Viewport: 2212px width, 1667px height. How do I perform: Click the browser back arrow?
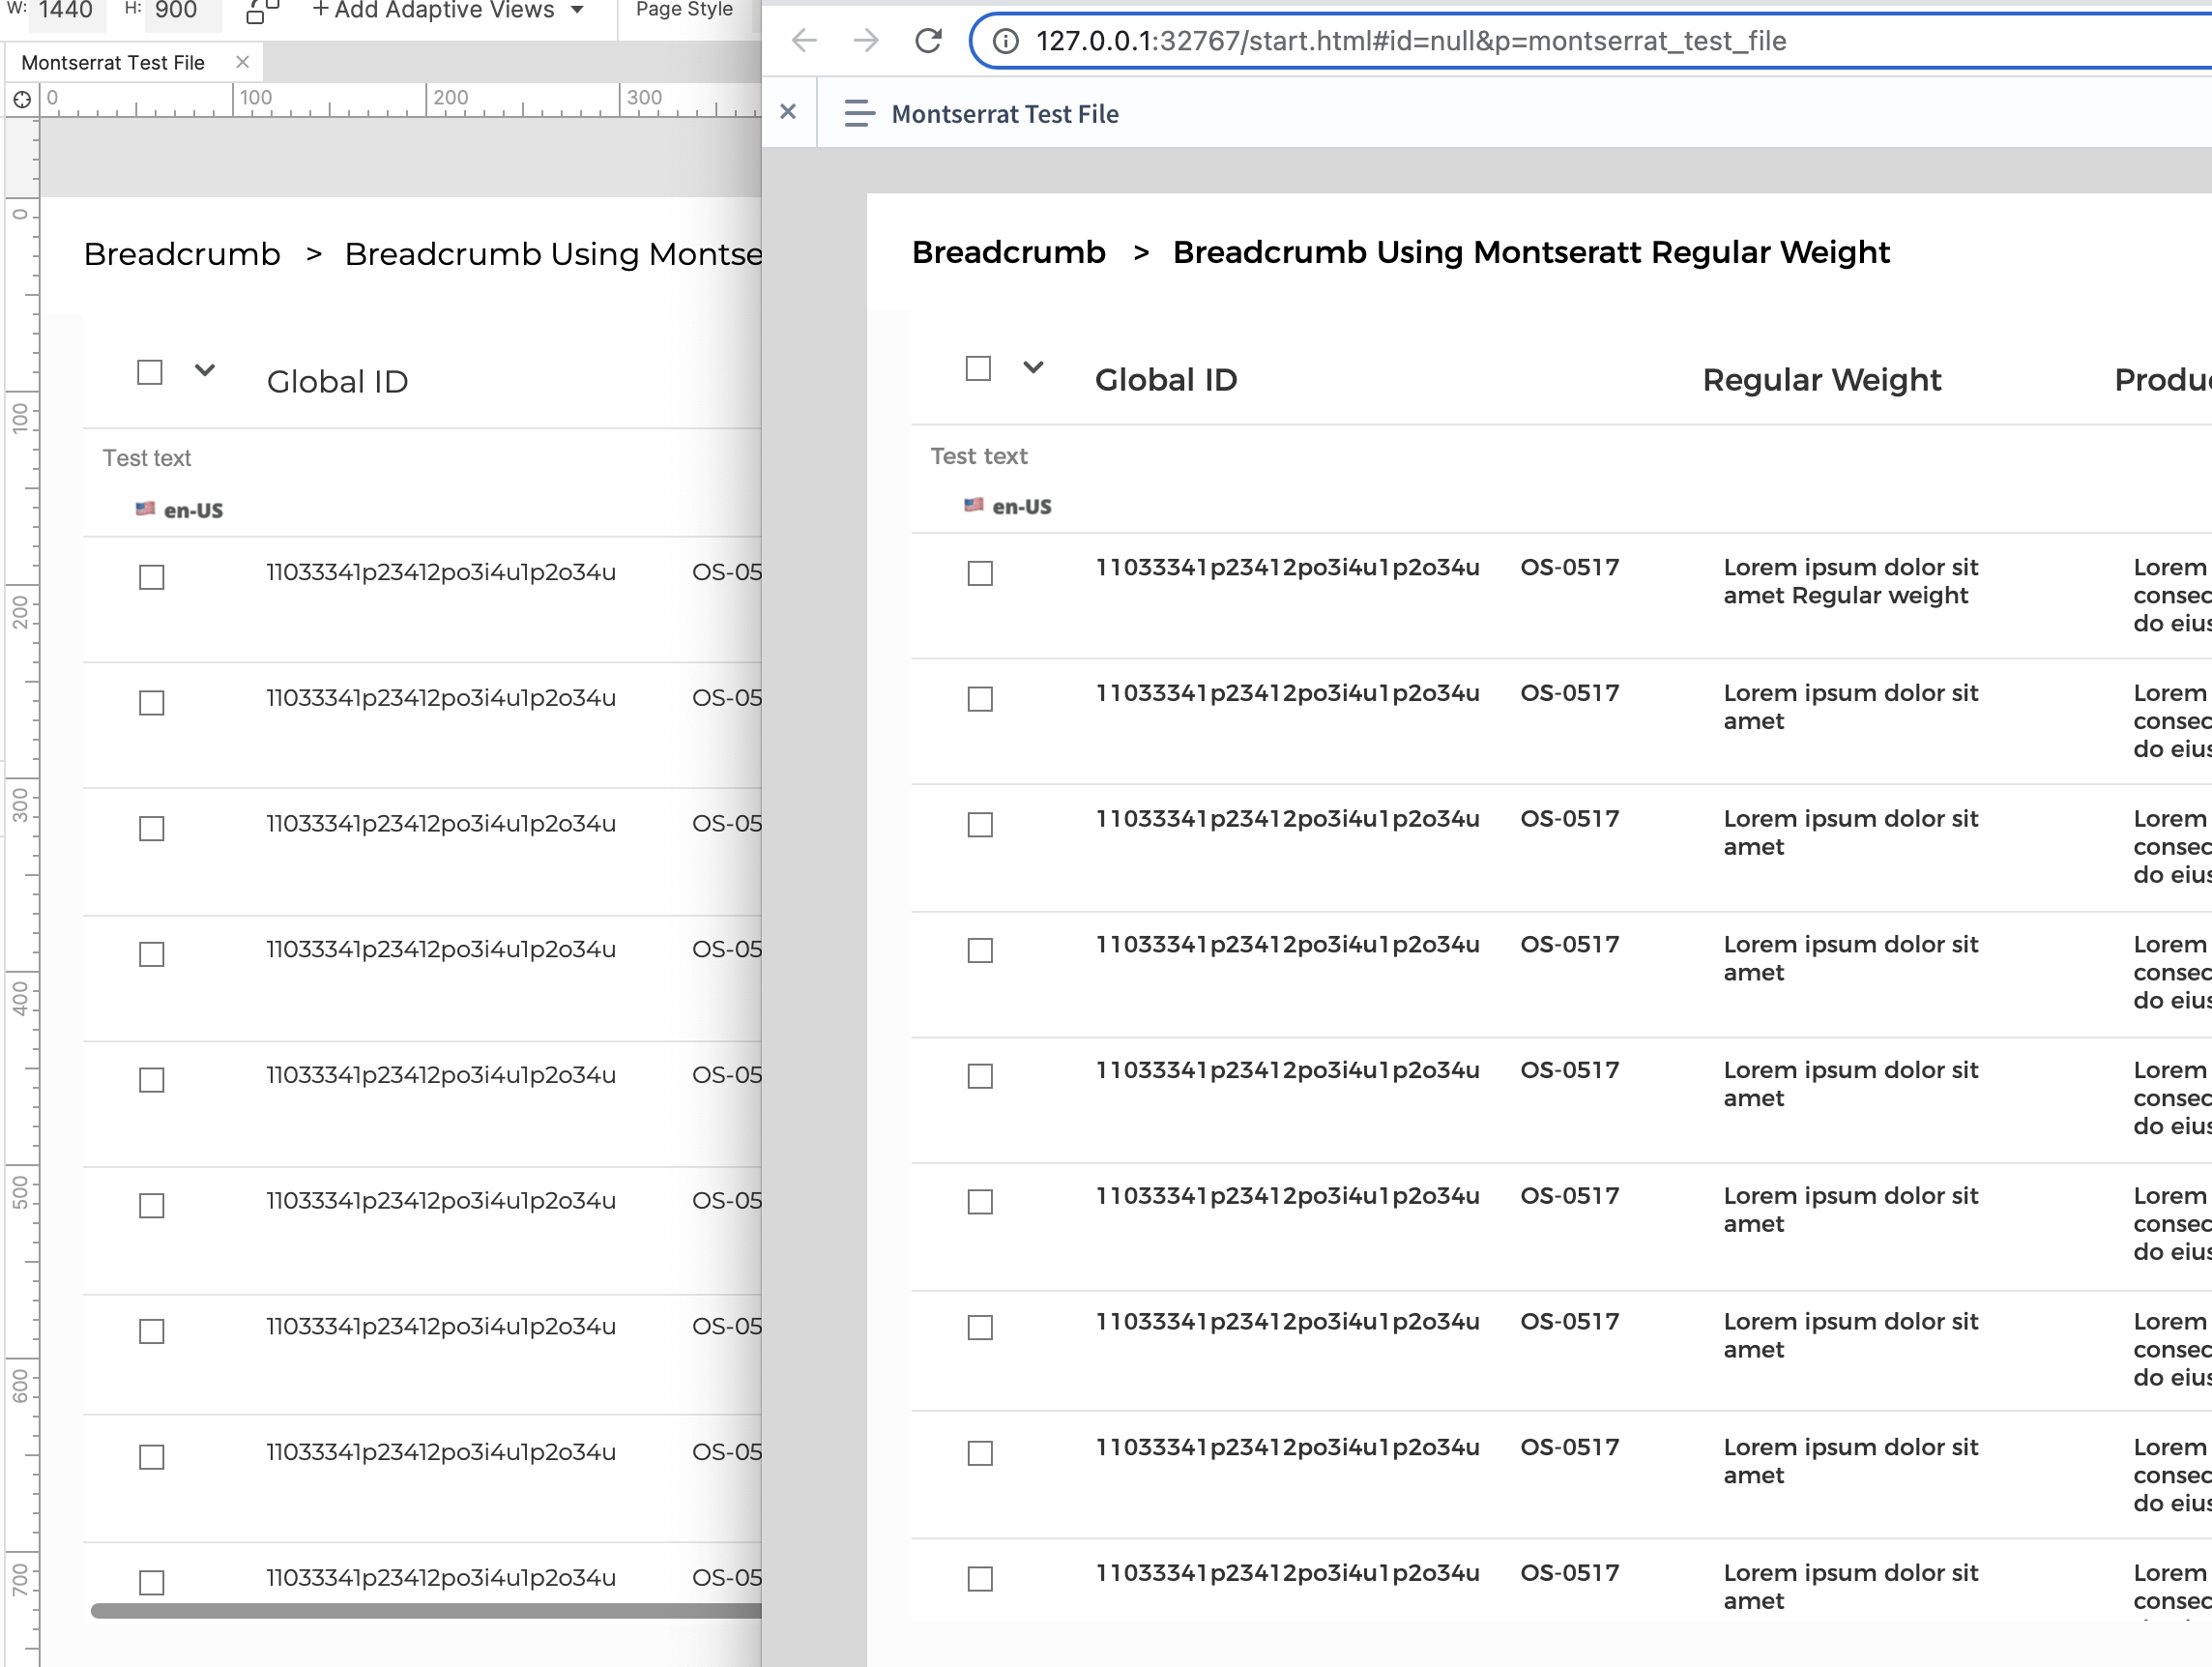[803, 41]
